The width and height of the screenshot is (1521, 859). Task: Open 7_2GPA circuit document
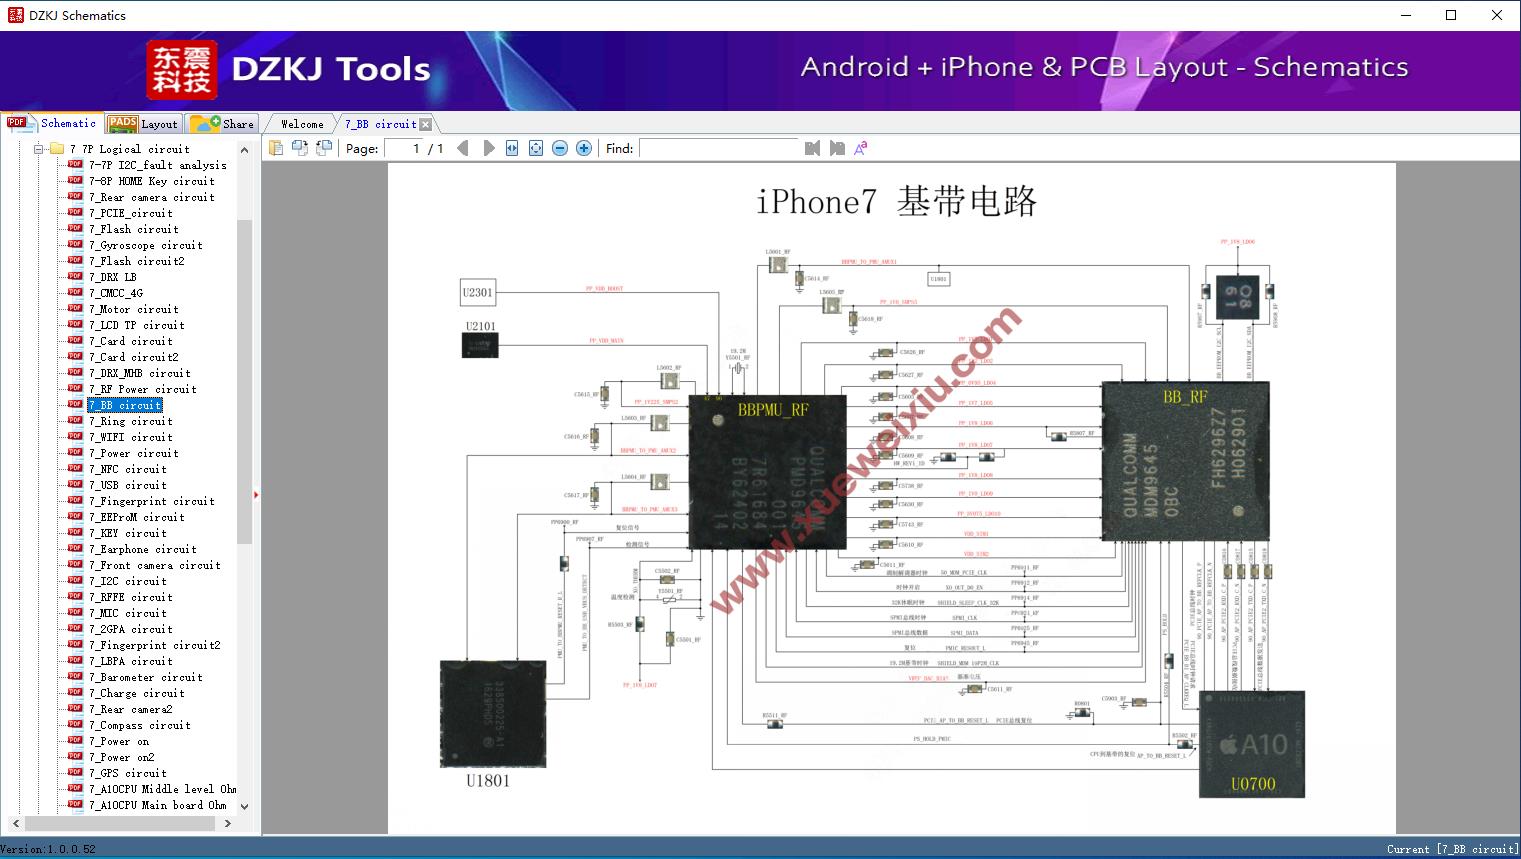tap(131, 629)
